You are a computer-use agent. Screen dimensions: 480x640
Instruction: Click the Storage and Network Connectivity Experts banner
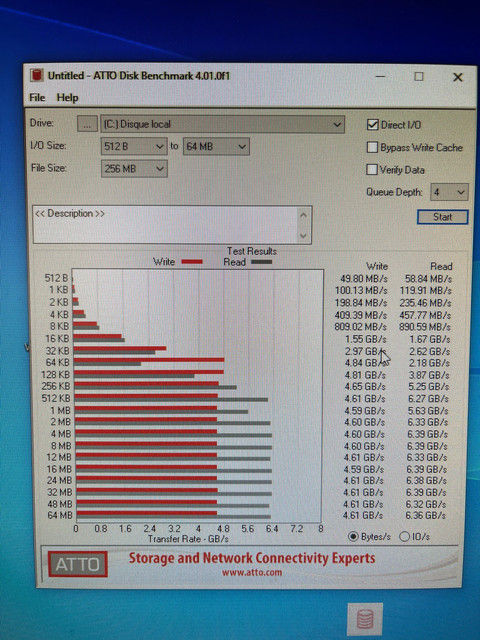(x=252, y=558)
